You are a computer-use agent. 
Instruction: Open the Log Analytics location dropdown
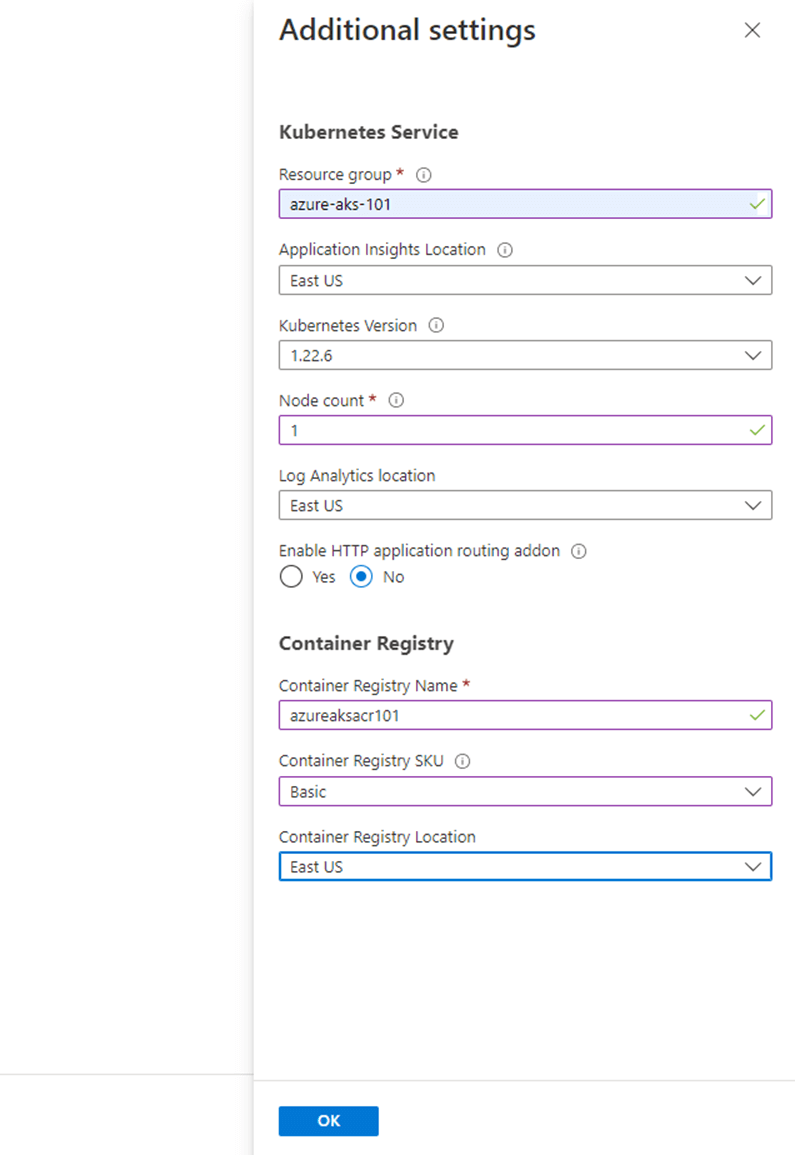525,506
